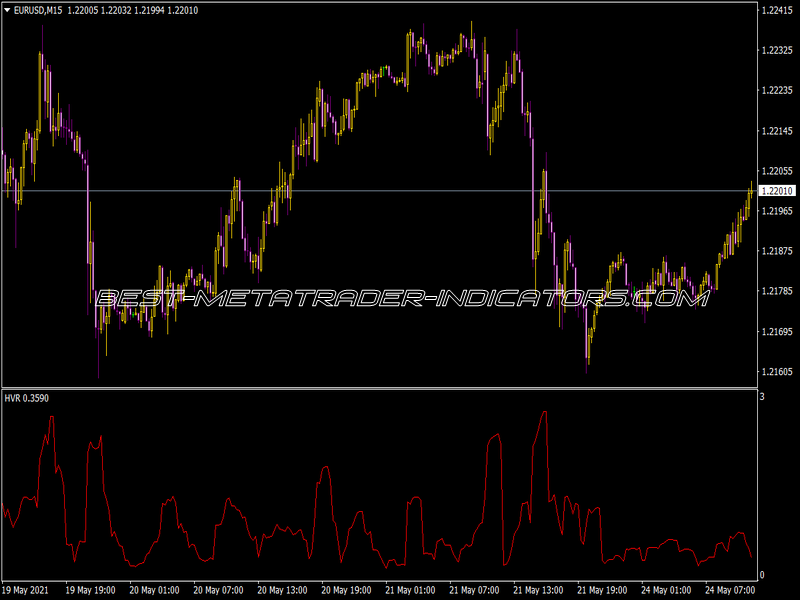The height and width of the screenshot is (600, 800).
Task: Click the 1.22415 price scale label
Action: [x=777, y=10]
